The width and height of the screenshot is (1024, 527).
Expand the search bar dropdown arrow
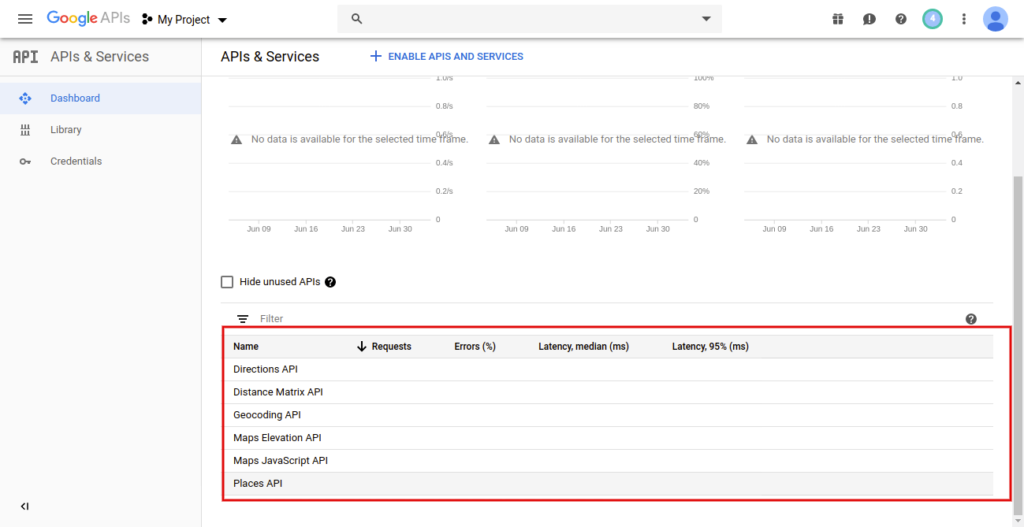706,19
